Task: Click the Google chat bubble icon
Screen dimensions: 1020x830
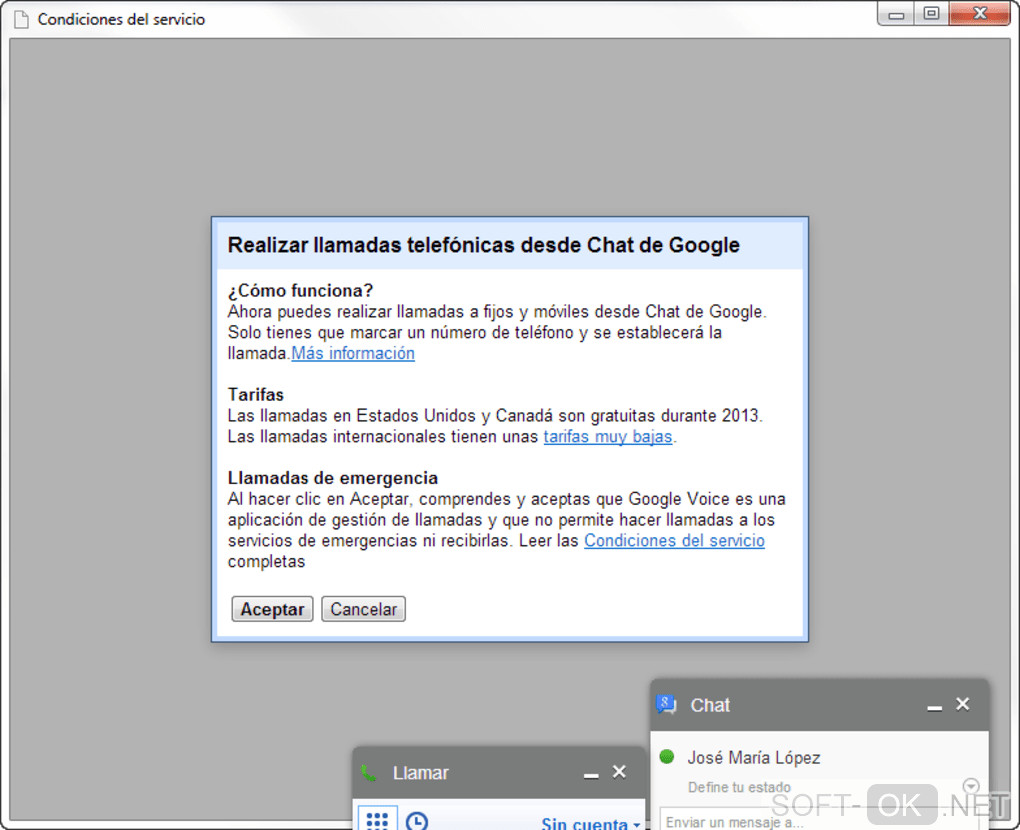Action: point(666,704)
